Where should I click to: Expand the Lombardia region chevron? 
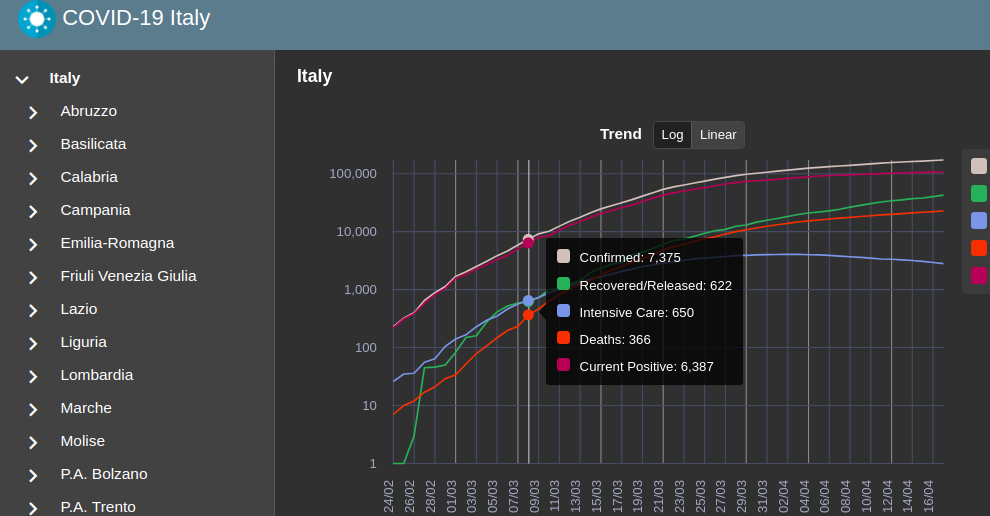point(33,376)
